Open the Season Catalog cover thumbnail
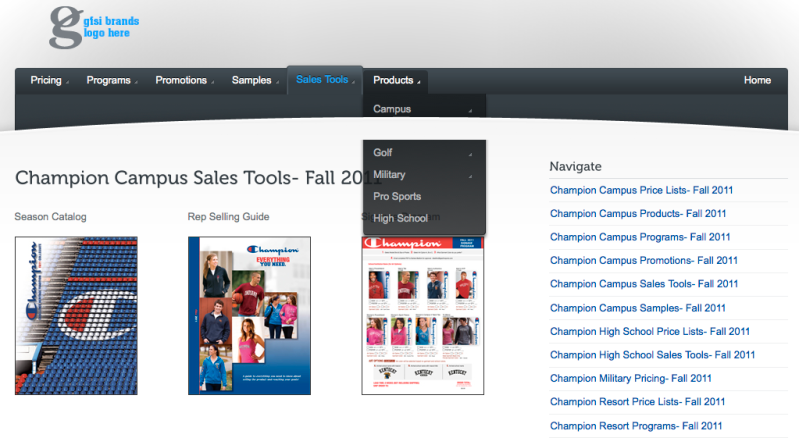The image size is (799, 438). coord(76,315)
